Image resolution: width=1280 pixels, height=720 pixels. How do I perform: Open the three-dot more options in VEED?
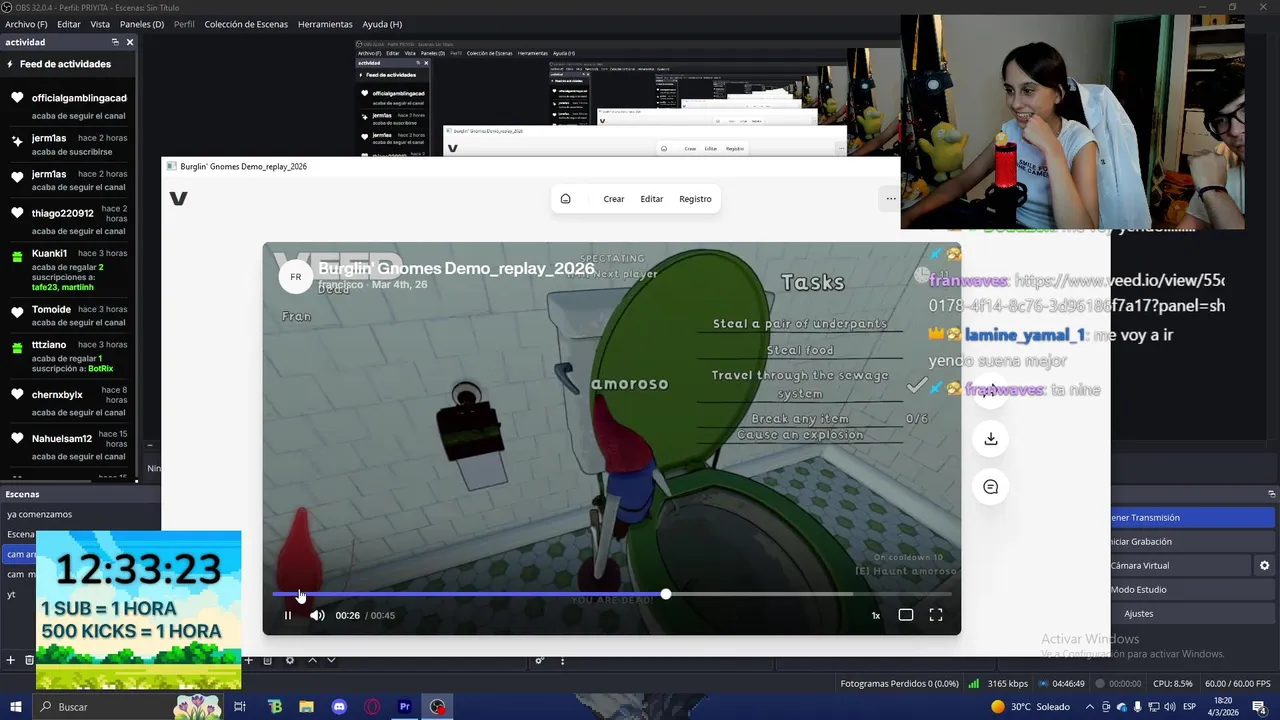(890, 199)
